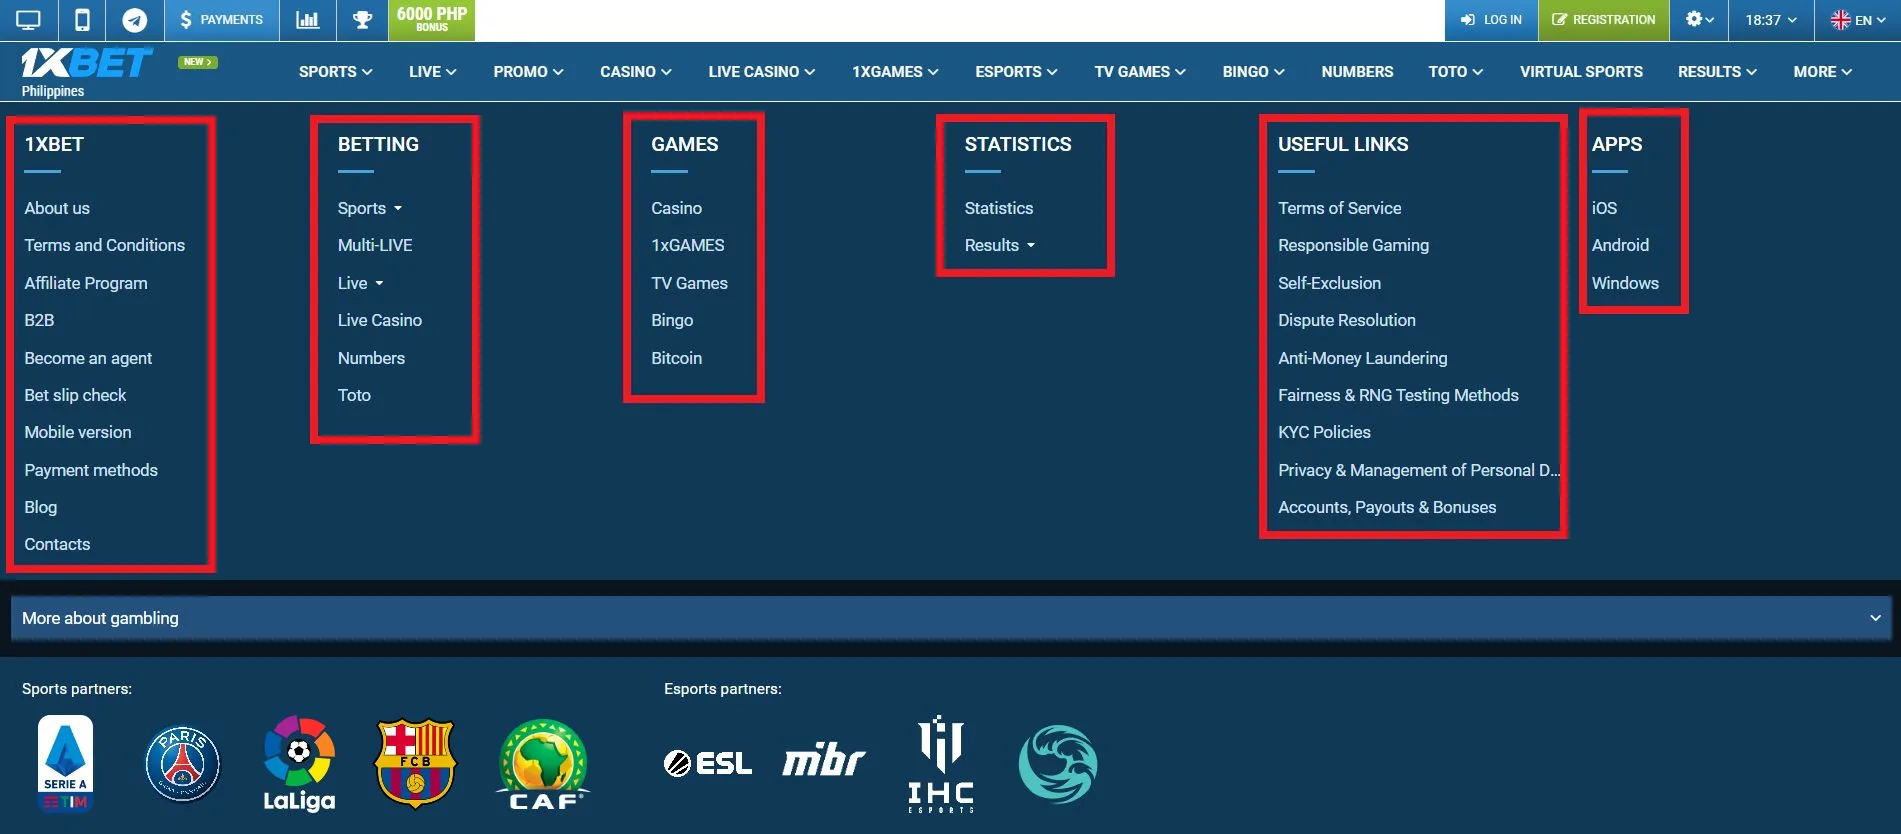1901x834 pixels.
Task: Expand the Live Casino main menu
Action: 762,72
